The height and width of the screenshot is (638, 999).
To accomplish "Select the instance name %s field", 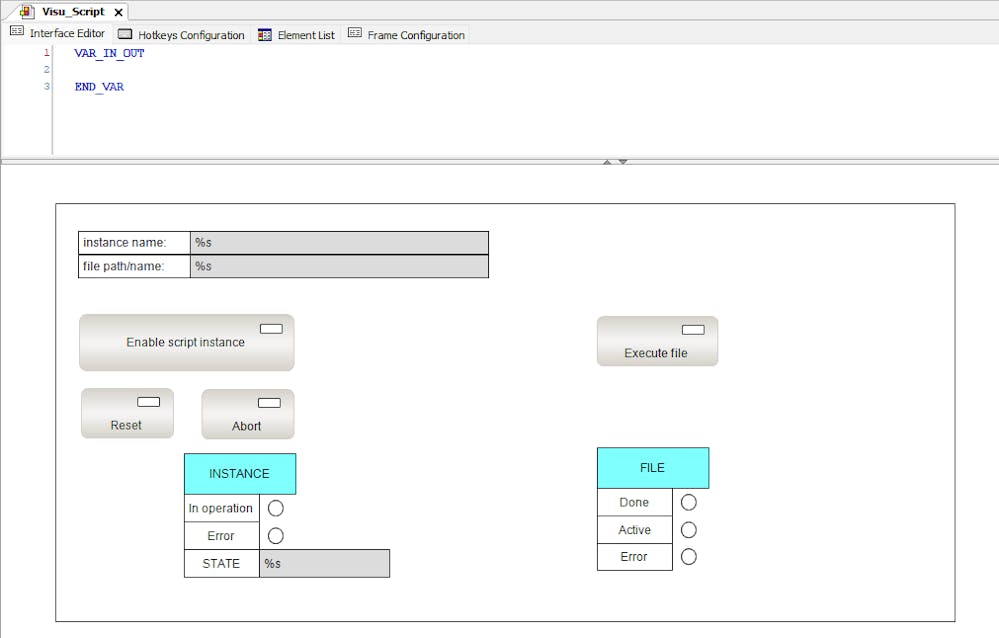I will click(x=339, y=243).
